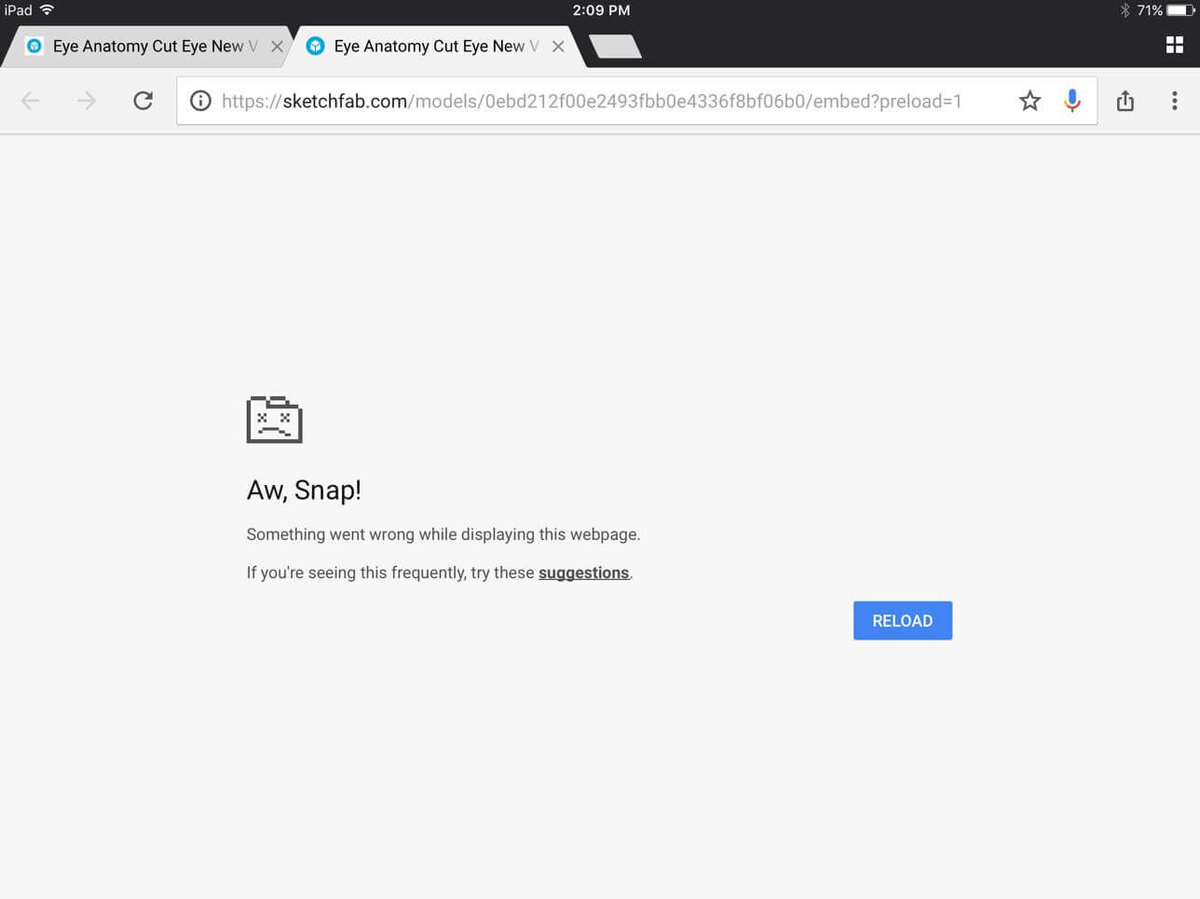This screenshot has height=899, width=1200.
Task: View site information via the info icon
Action: [x=200, y=100]
